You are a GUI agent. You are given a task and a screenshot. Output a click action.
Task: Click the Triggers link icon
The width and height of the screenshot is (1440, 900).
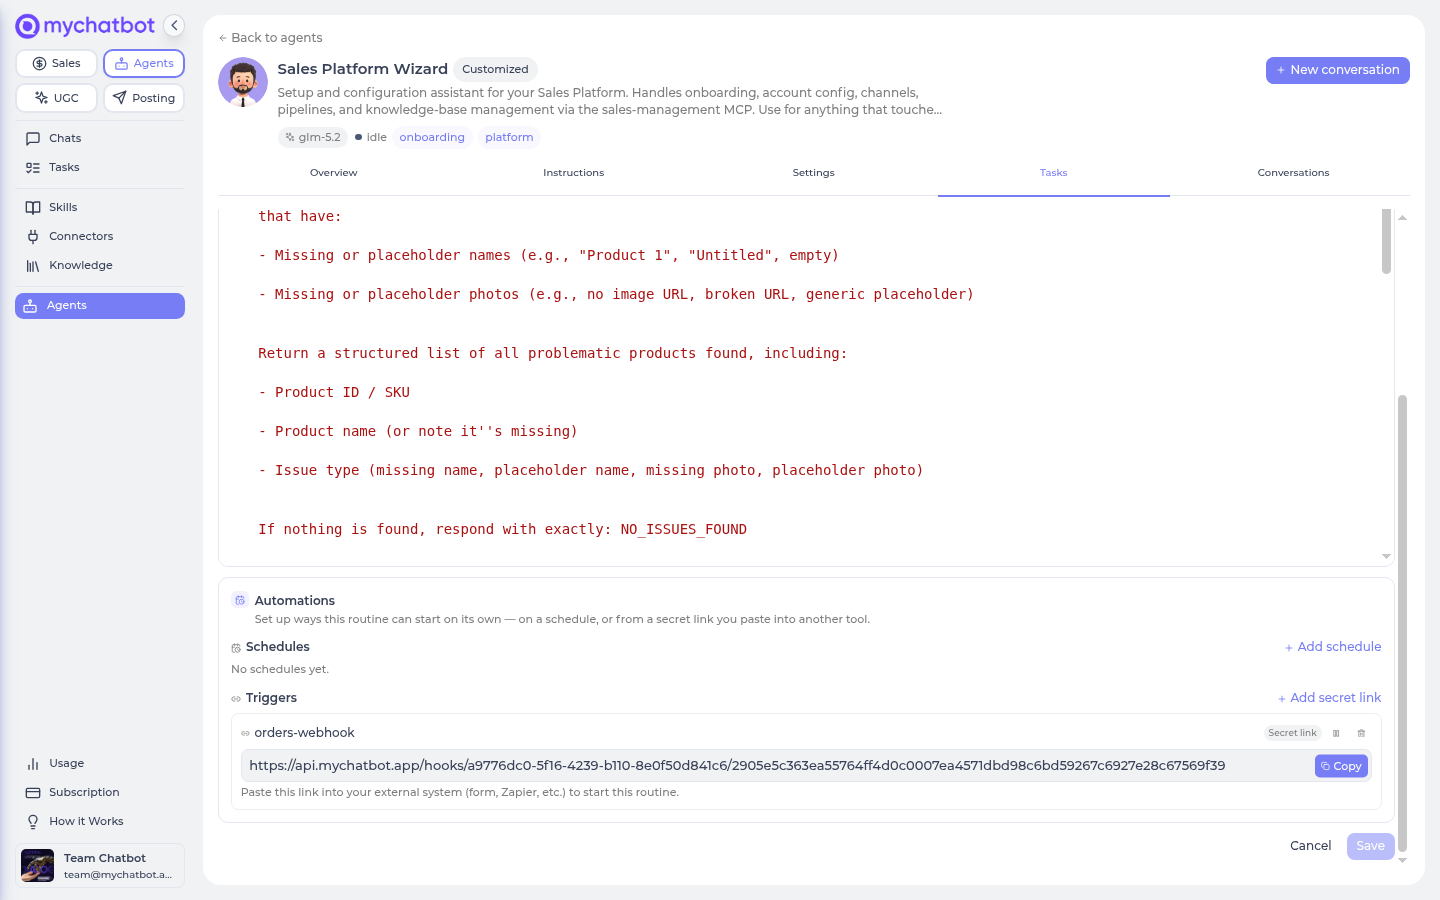[x=236, y=699]
